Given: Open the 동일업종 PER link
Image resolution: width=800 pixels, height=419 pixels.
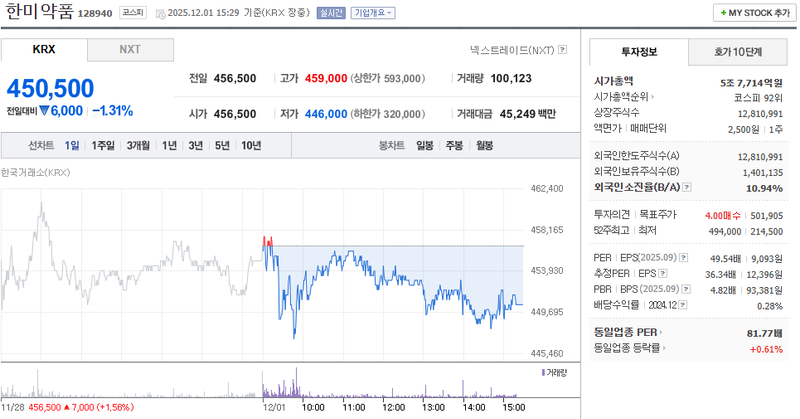Looking at the screenshot, I should click(628, 332).
